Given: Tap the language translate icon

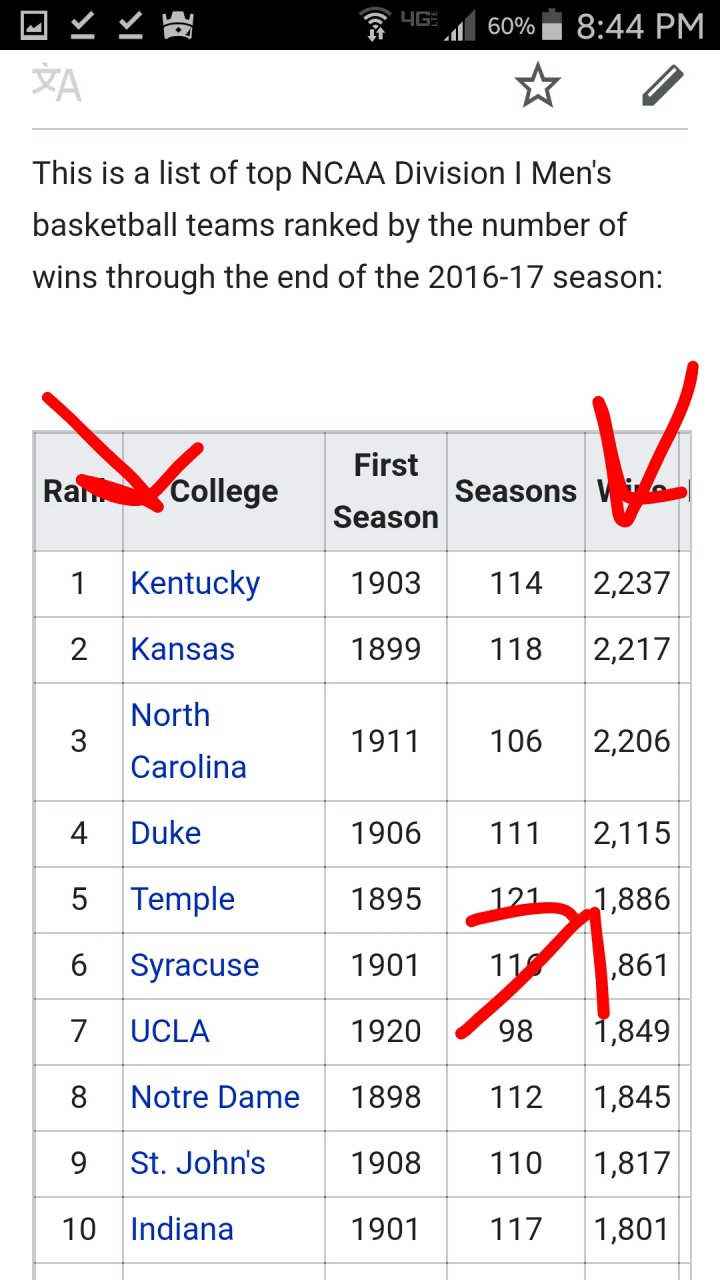Looking at the screenshot, I should (x=56, y=83).
